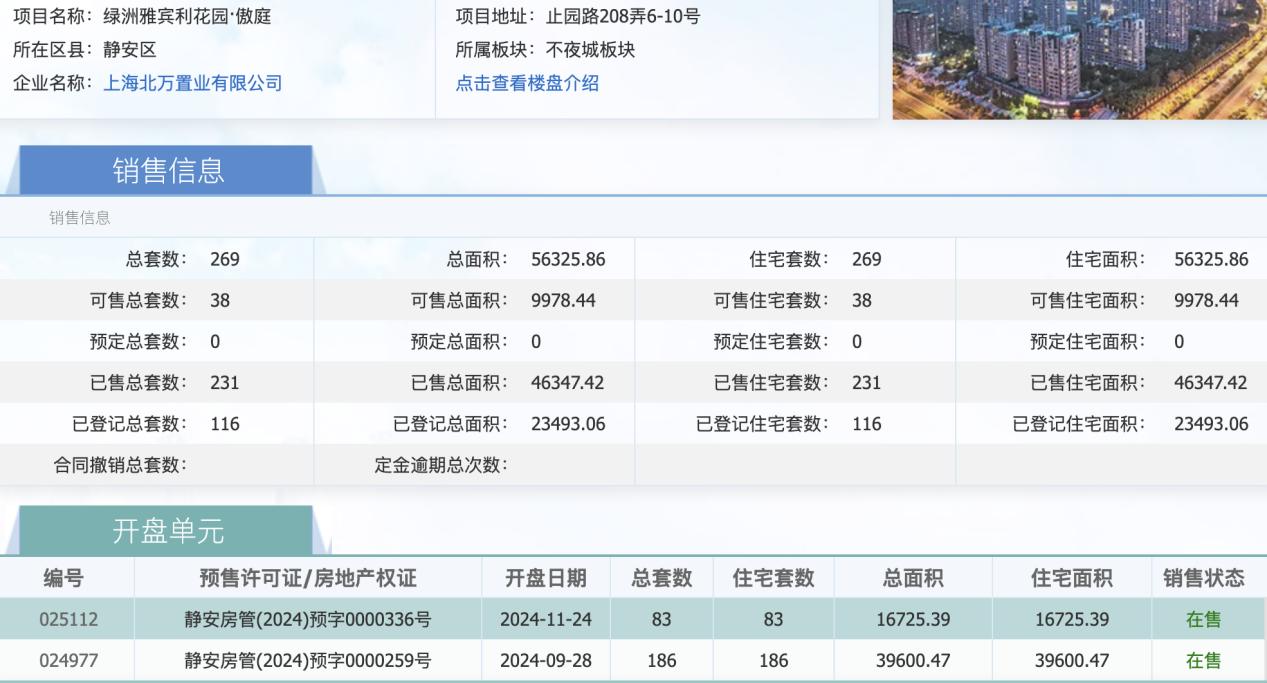1267x683 pixels.
Task: Select the 开盘单元 section tab header
Action: tap(168, 531)
